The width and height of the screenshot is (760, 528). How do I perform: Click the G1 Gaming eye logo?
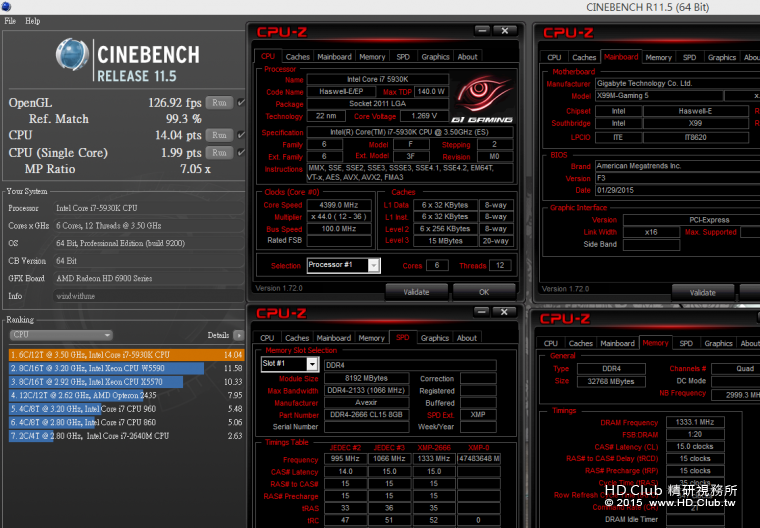(x=483, y=98)
